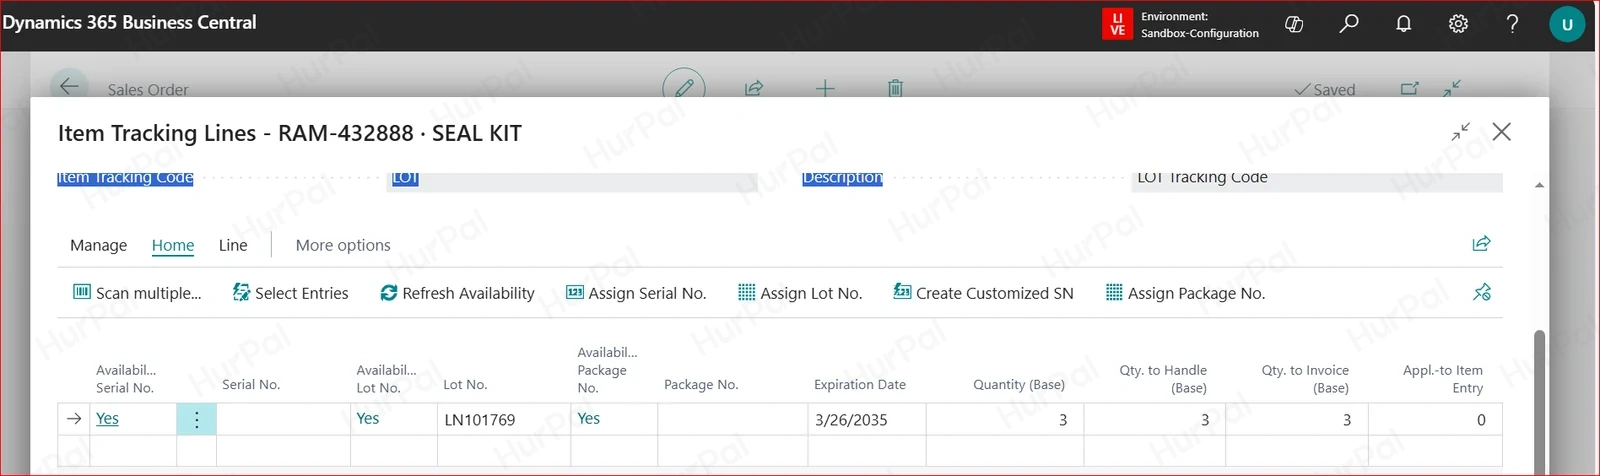The image size is (1600, 476).
Task: Close the Item Tracking Lines dialog
Action: [x=1501, y=131]
